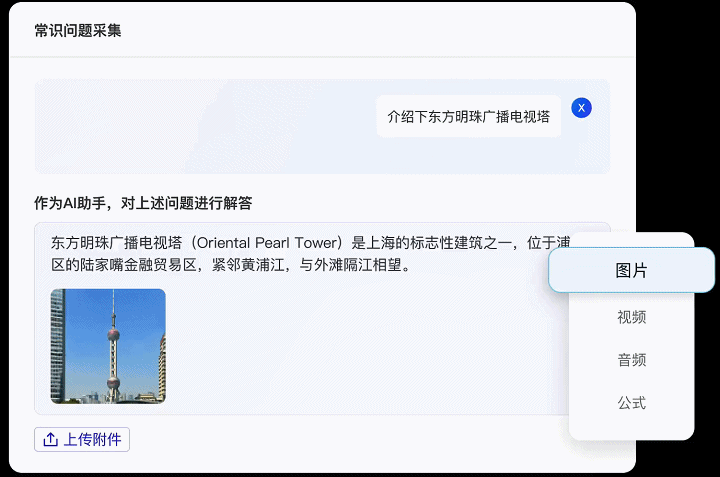This screenshot has height=477, width=720.
Task: Click the 常识问题采集 title
Action: (x=78, y=31)
